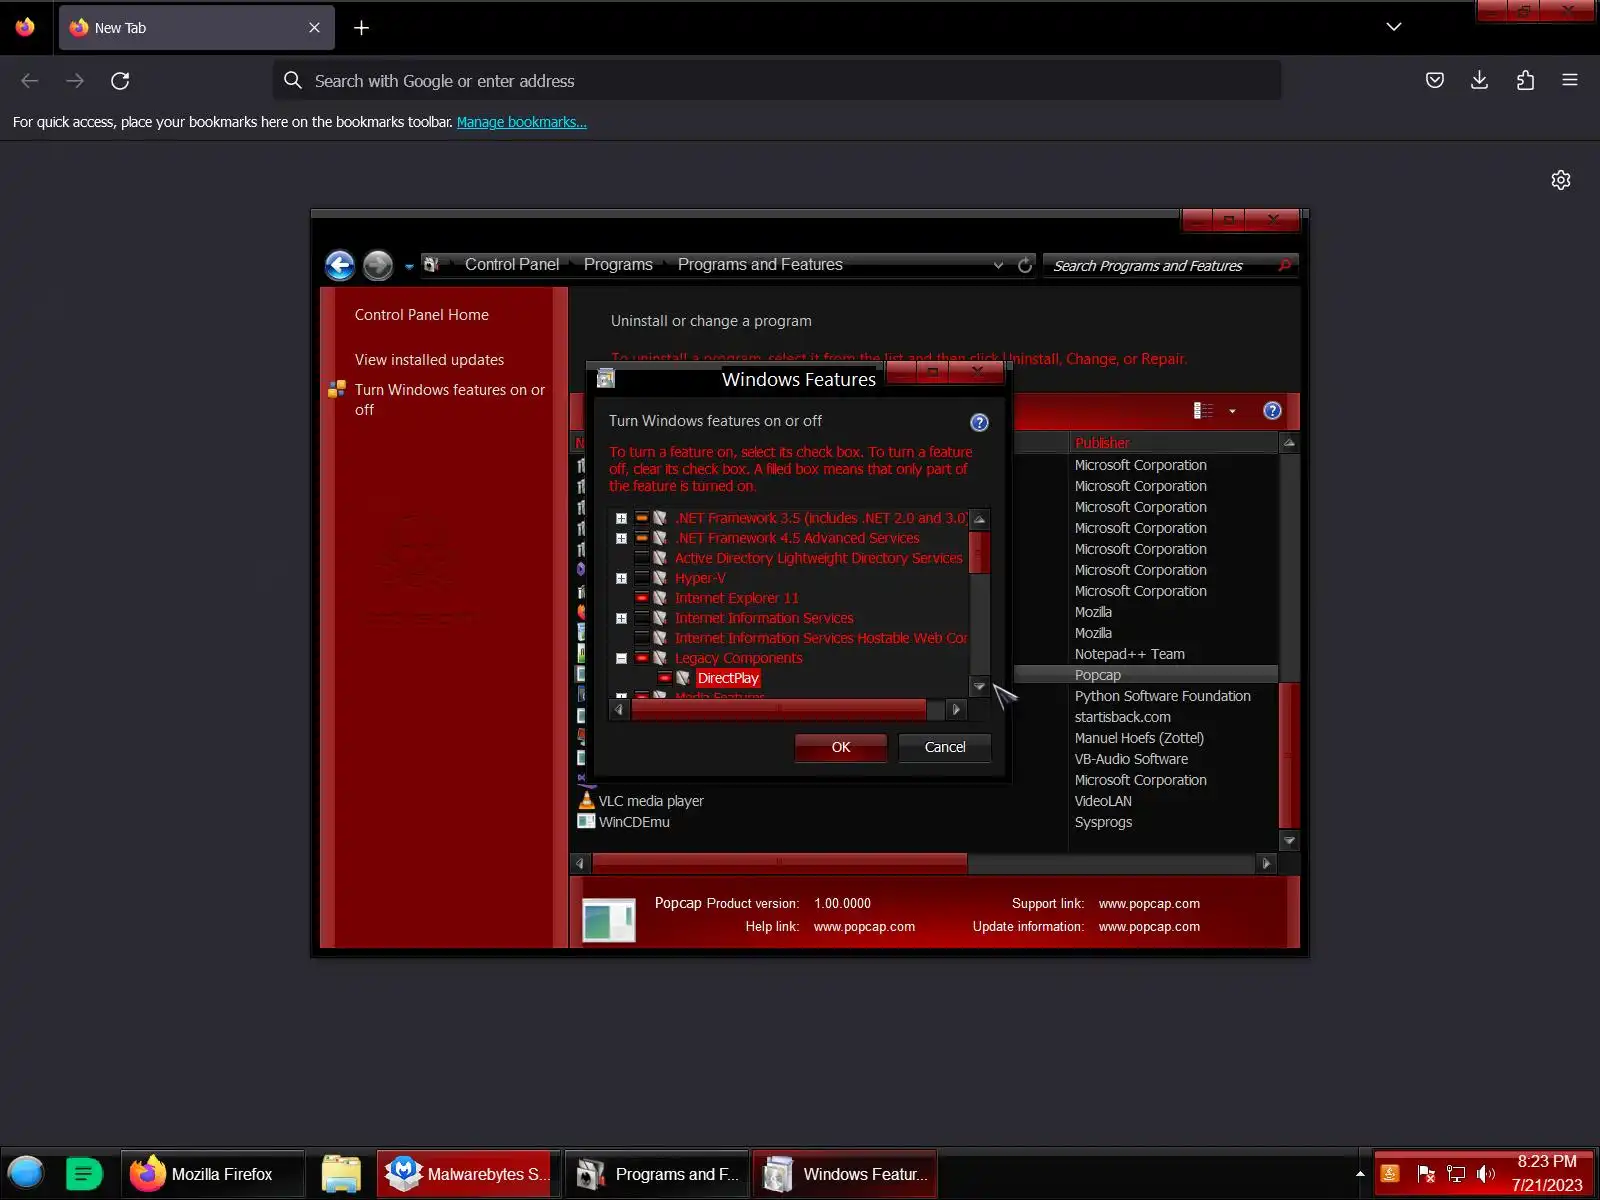Click the program list horizontal scrollbar thumb
The height and width of the screenshot is (1200, 1600).
[x=780, y=863]
